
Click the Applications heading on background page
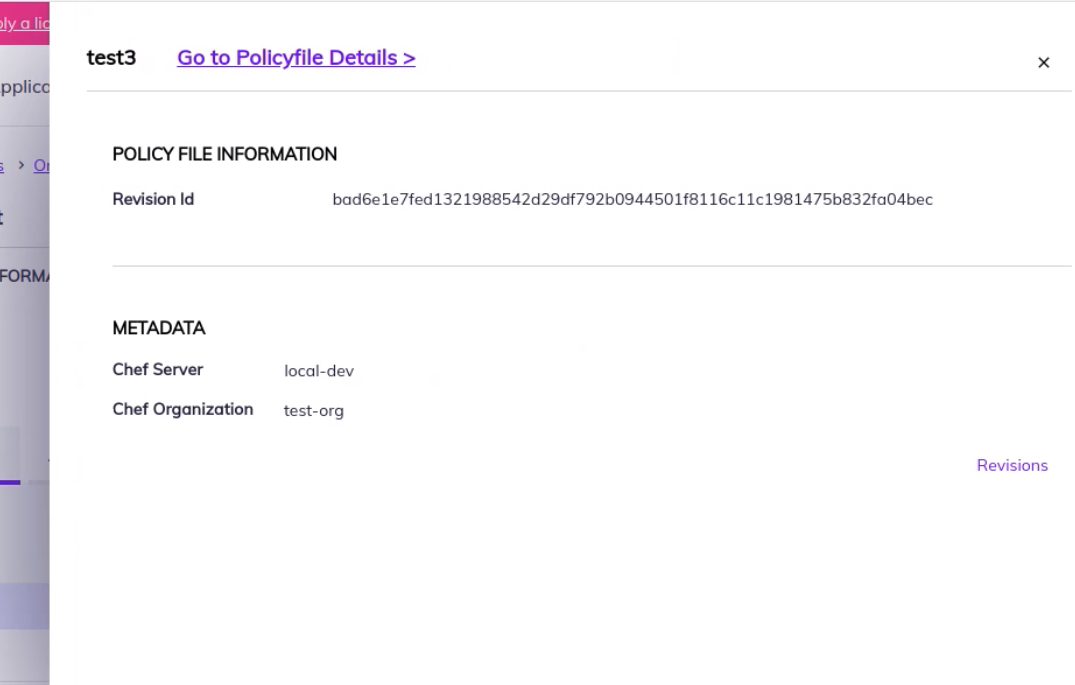coord(24,87)
